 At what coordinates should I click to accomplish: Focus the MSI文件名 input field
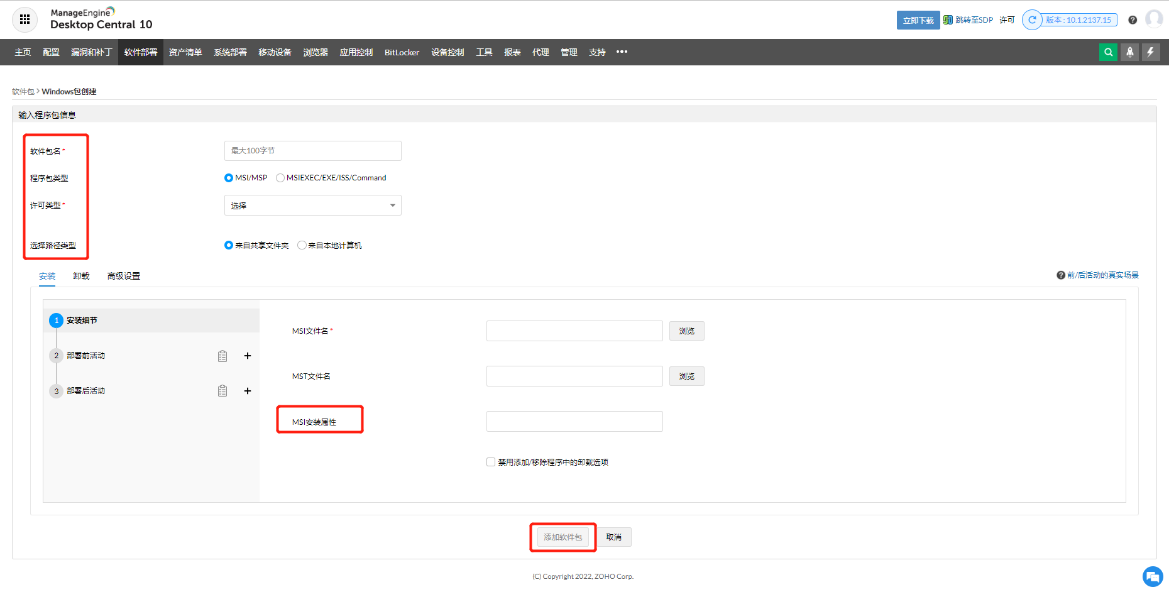(x=574, y=331)
